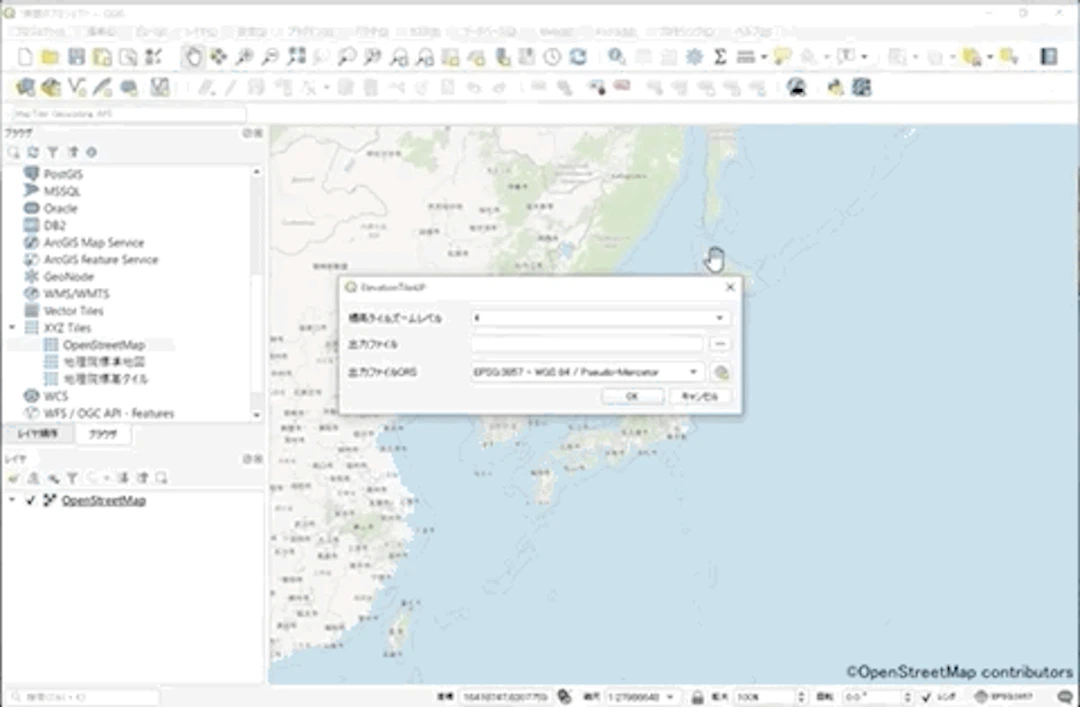Save the project with the floppy disk icon
The height and width of the screenshot is (707, 1080).
click(x=76, y=57)
